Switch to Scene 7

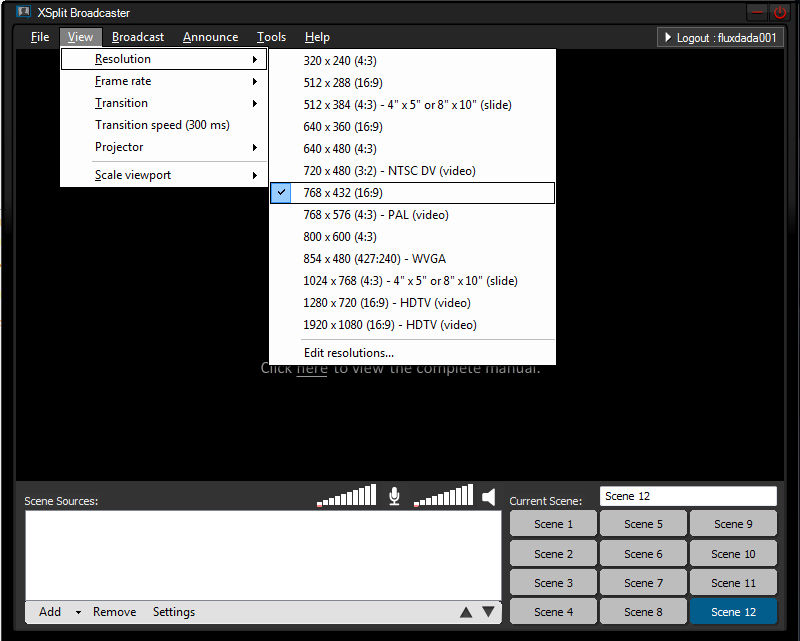[x=643, y=582]
